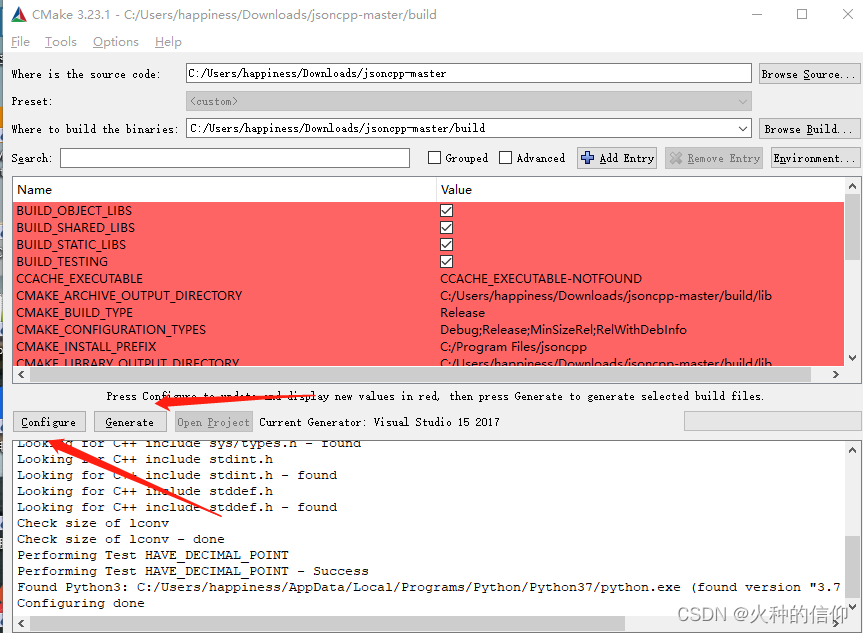Click the Name column header
The height and width of the screenshot is (633, 863).
pos(225,189)
